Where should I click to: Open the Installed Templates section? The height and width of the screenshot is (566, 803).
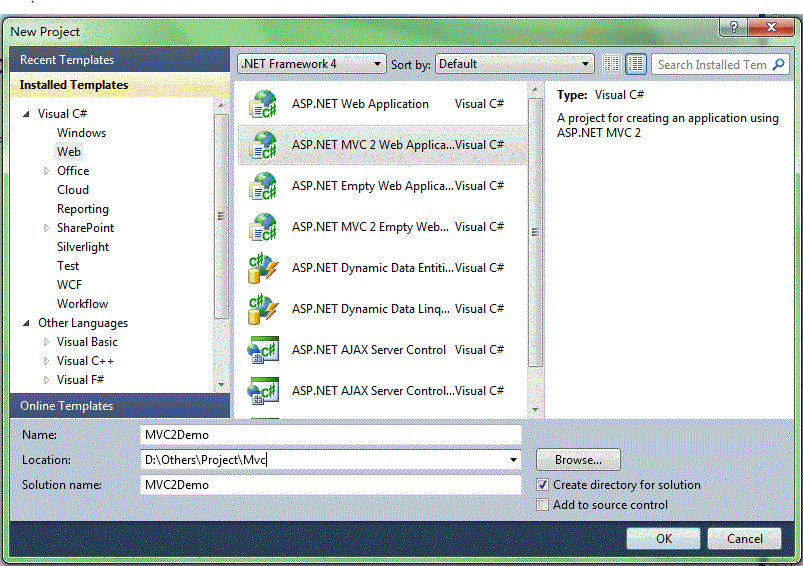pyautogui.click(x=120, y=85)
